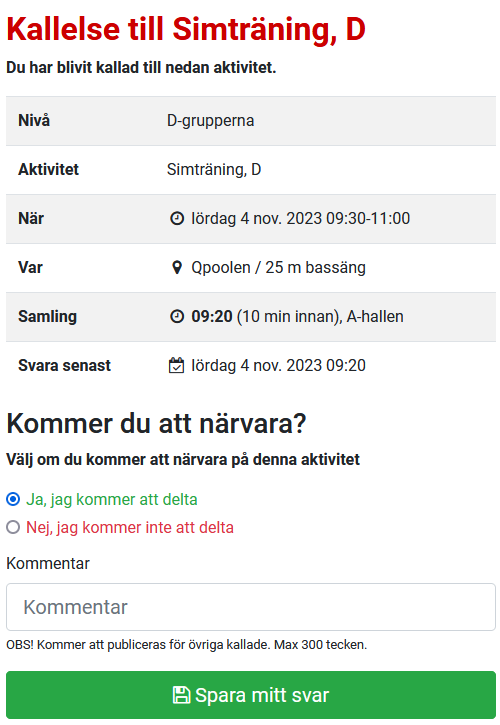This screenshot has width=500, height=725.
Task: Select the 'Ja, jag kommer att delta' radio button
Action: tap(13, 499)
